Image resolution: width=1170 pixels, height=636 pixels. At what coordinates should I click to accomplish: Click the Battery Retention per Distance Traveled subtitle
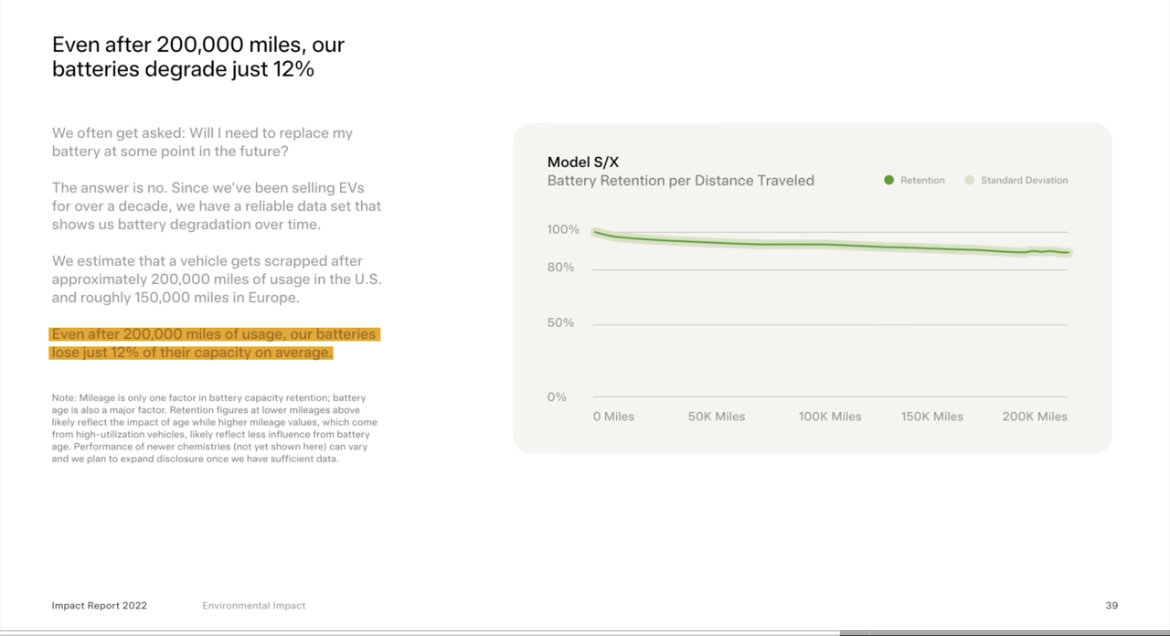tap(681, 181)
